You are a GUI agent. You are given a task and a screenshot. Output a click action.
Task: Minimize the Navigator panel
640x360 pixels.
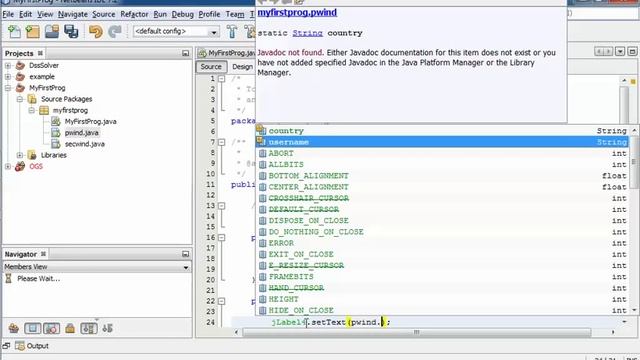pos(185,254)
